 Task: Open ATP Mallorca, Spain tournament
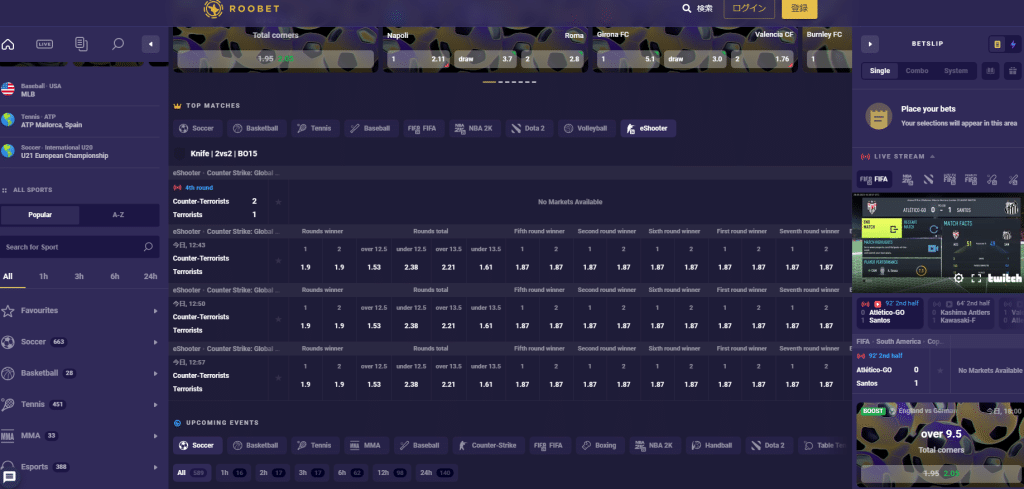point(80,121)
